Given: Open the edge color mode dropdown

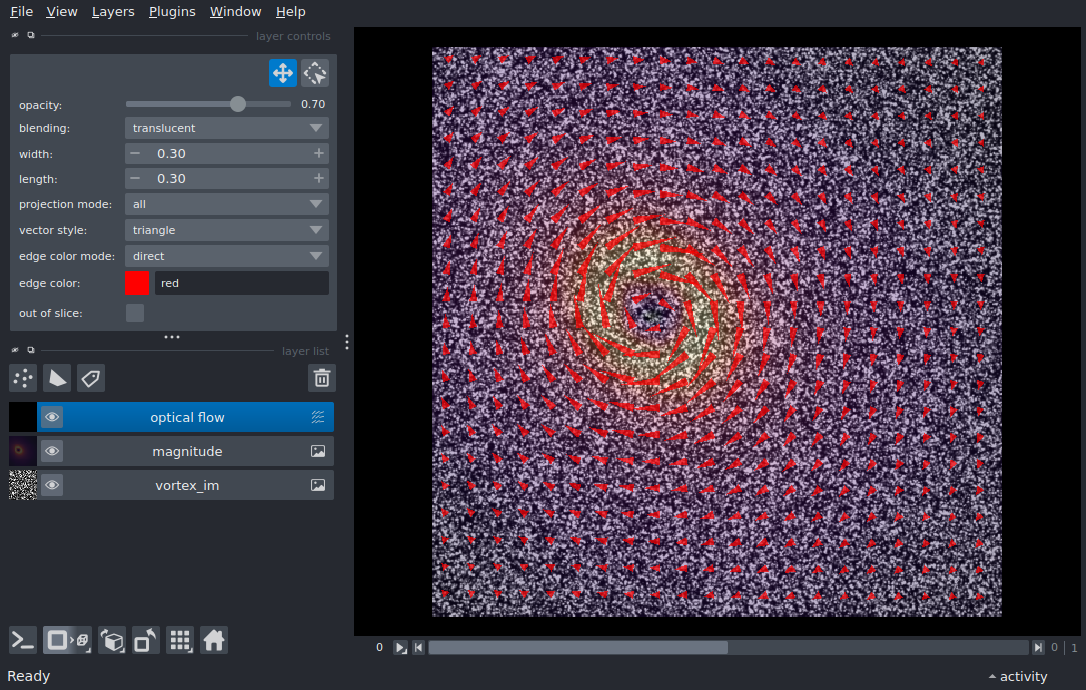Looking at the screenshot, I should (227, 256).
